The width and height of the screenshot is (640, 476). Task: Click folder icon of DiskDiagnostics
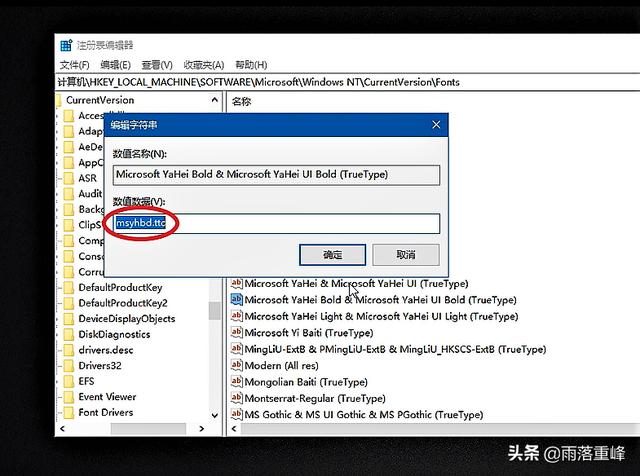tap(69, 334)
